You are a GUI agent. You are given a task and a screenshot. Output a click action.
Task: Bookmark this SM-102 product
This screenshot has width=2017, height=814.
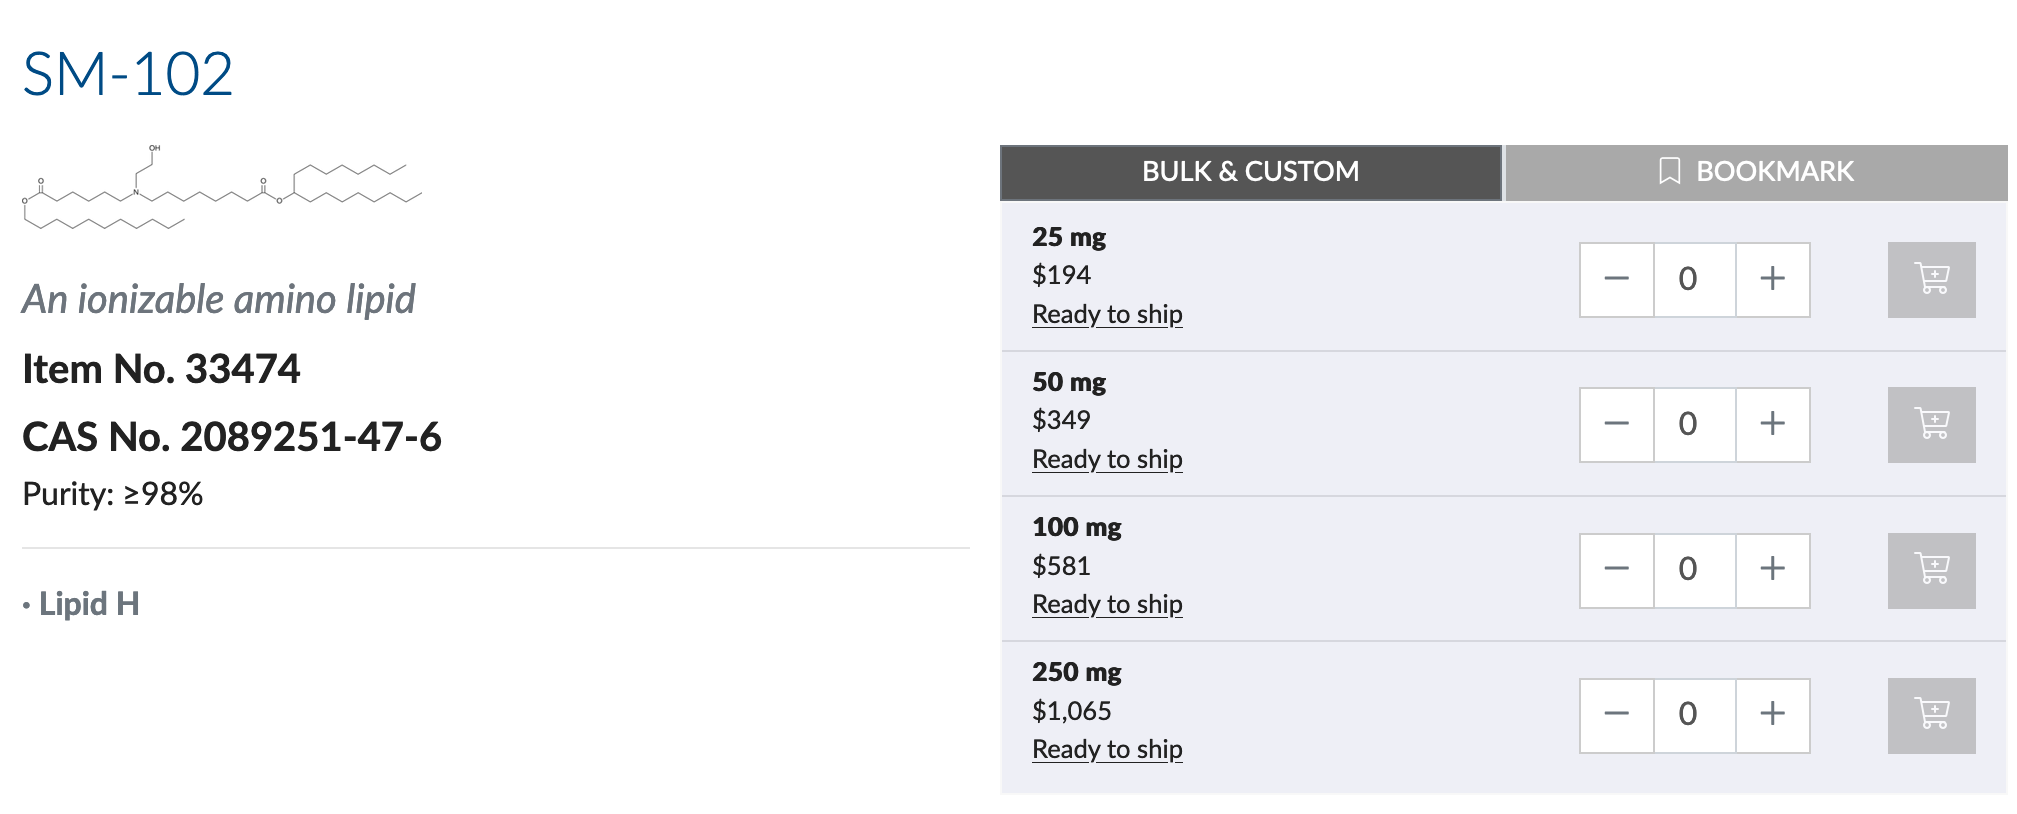tap(1756, 172)
